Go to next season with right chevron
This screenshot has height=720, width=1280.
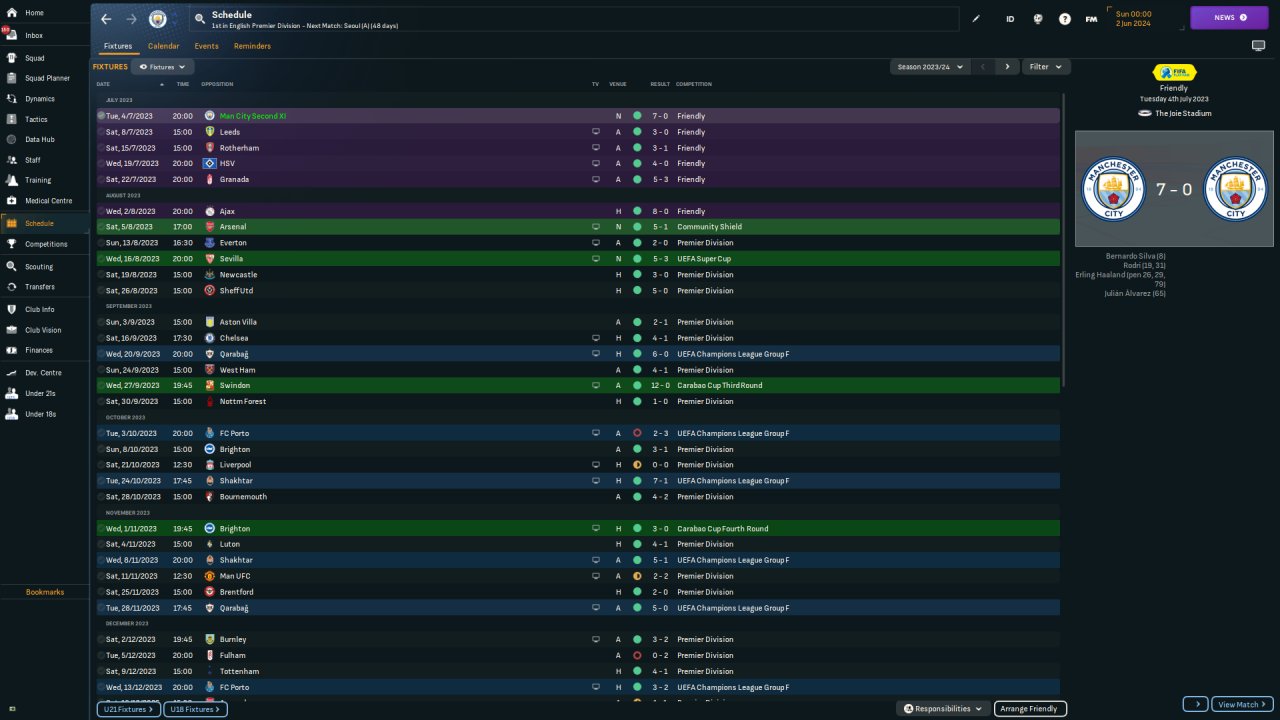[x=1007, y=67]
